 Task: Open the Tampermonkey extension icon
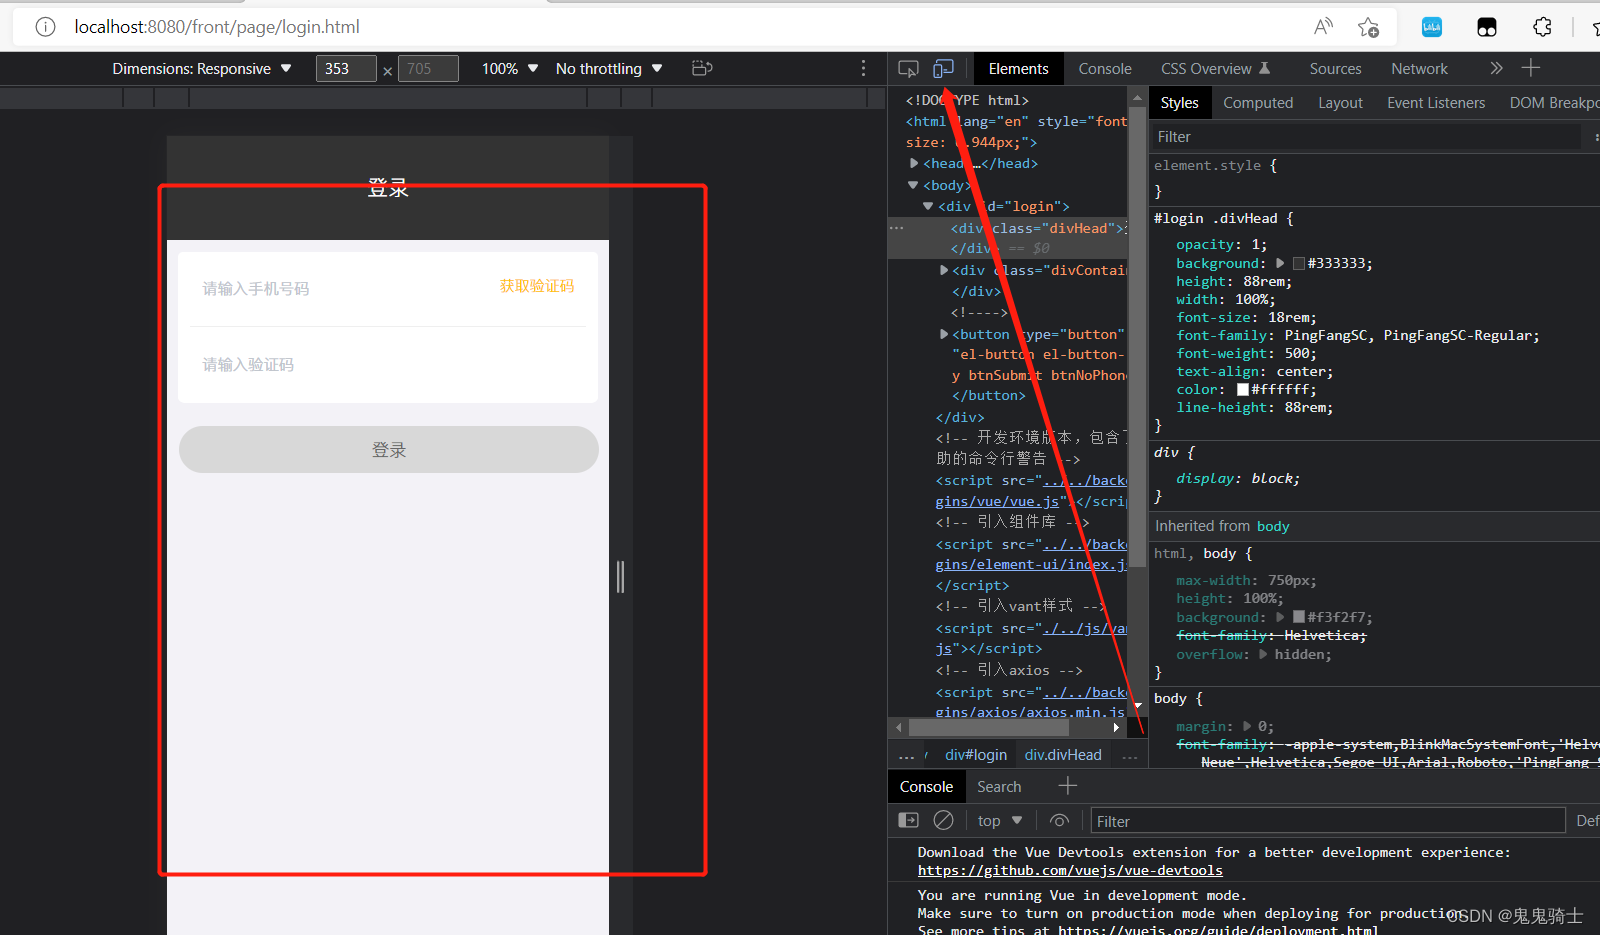1487,27
